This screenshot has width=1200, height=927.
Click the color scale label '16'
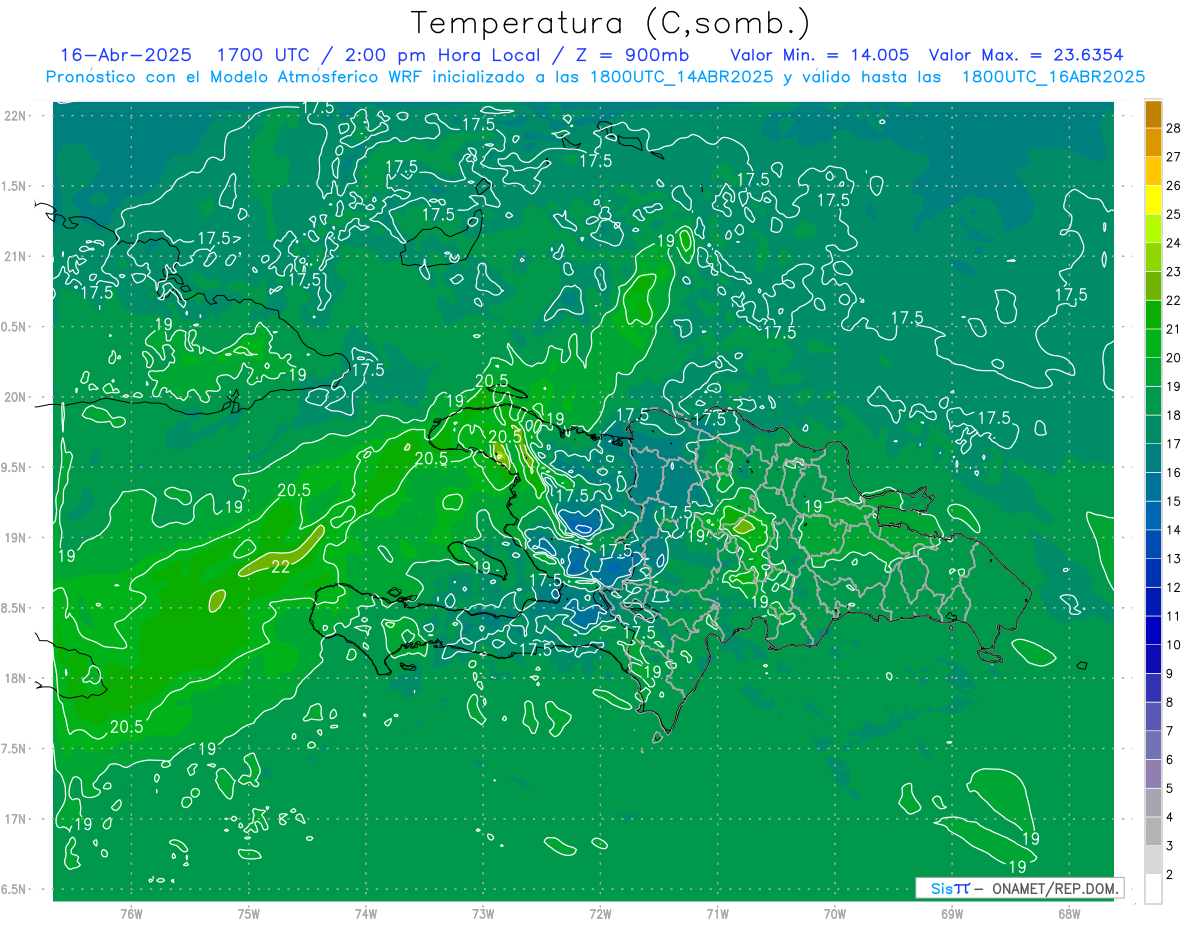(x=1174, y=473)
